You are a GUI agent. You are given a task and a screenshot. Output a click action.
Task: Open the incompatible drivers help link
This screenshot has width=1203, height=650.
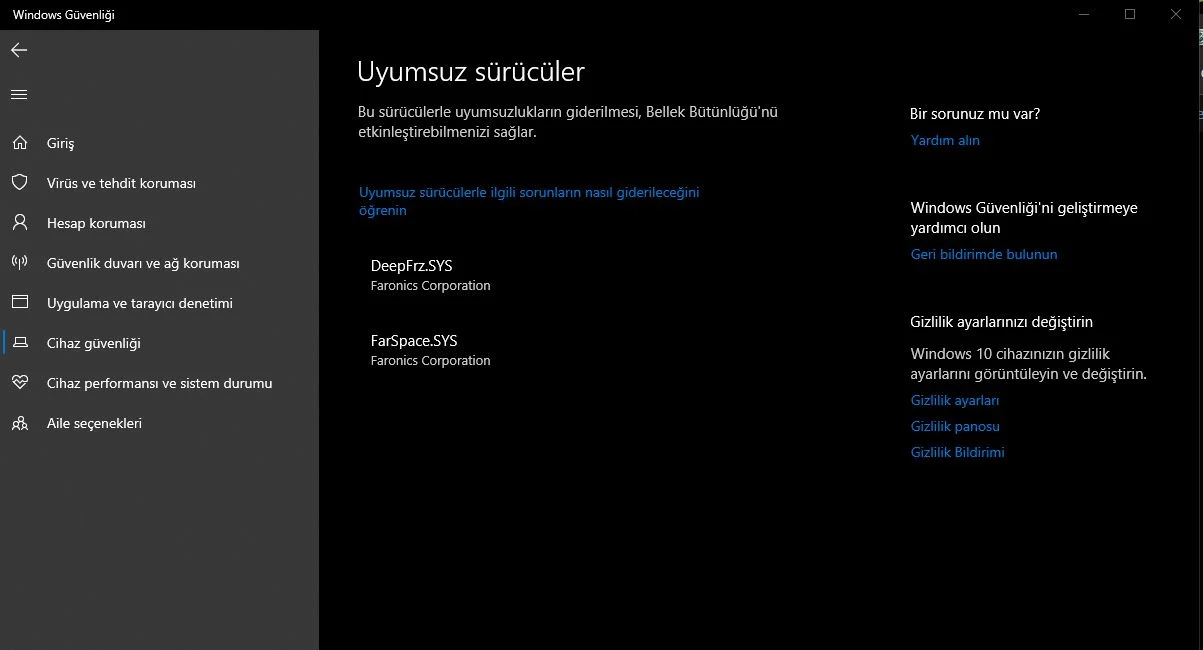coord(529,201)
